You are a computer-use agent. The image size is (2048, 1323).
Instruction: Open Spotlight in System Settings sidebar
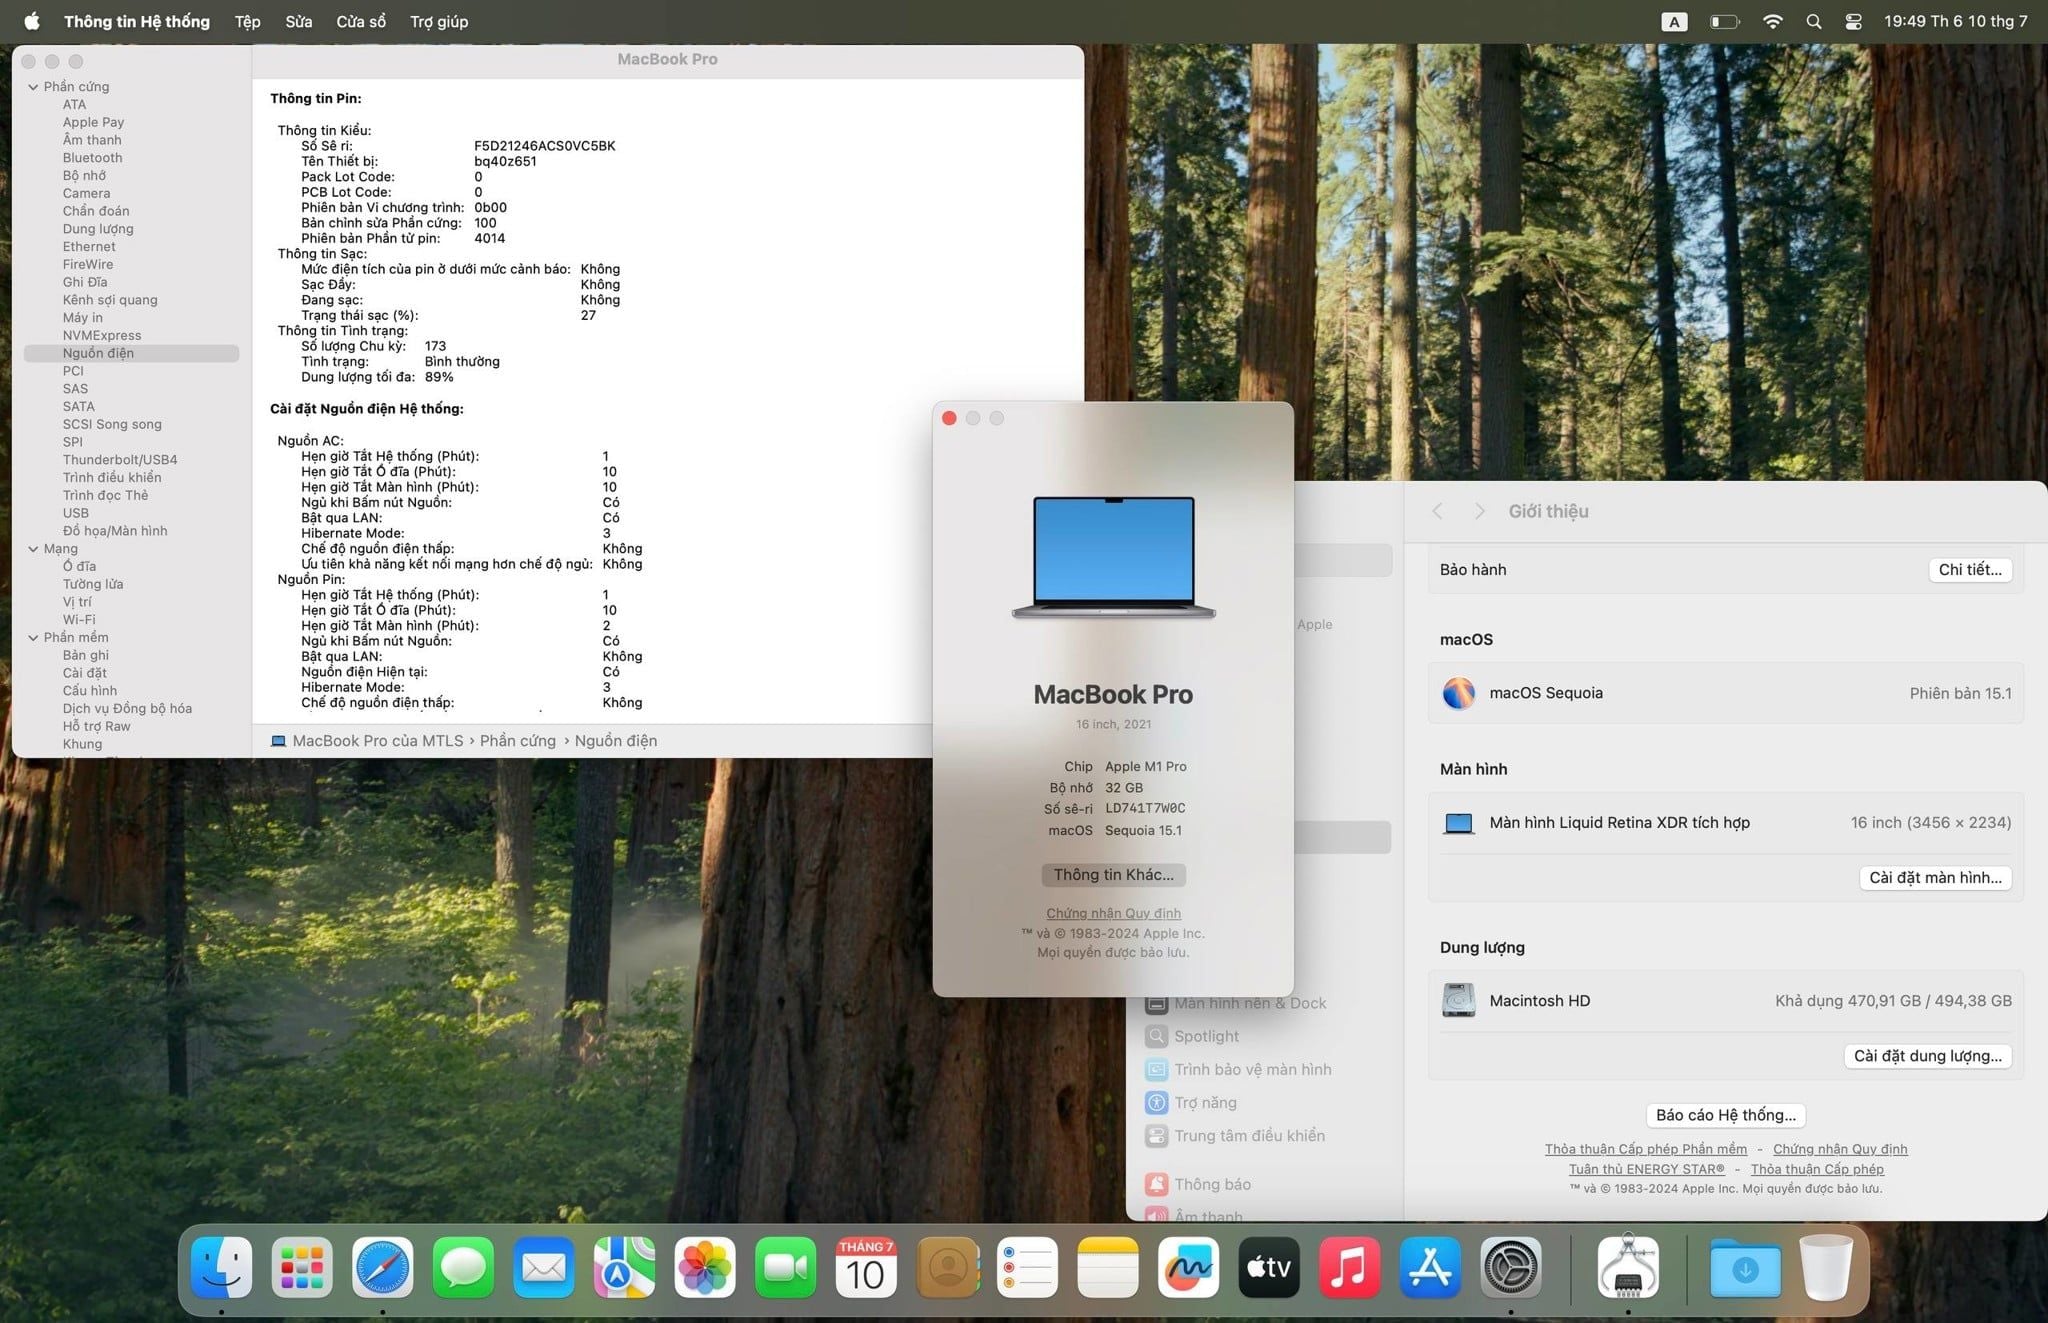[x=1192, y=1036]
